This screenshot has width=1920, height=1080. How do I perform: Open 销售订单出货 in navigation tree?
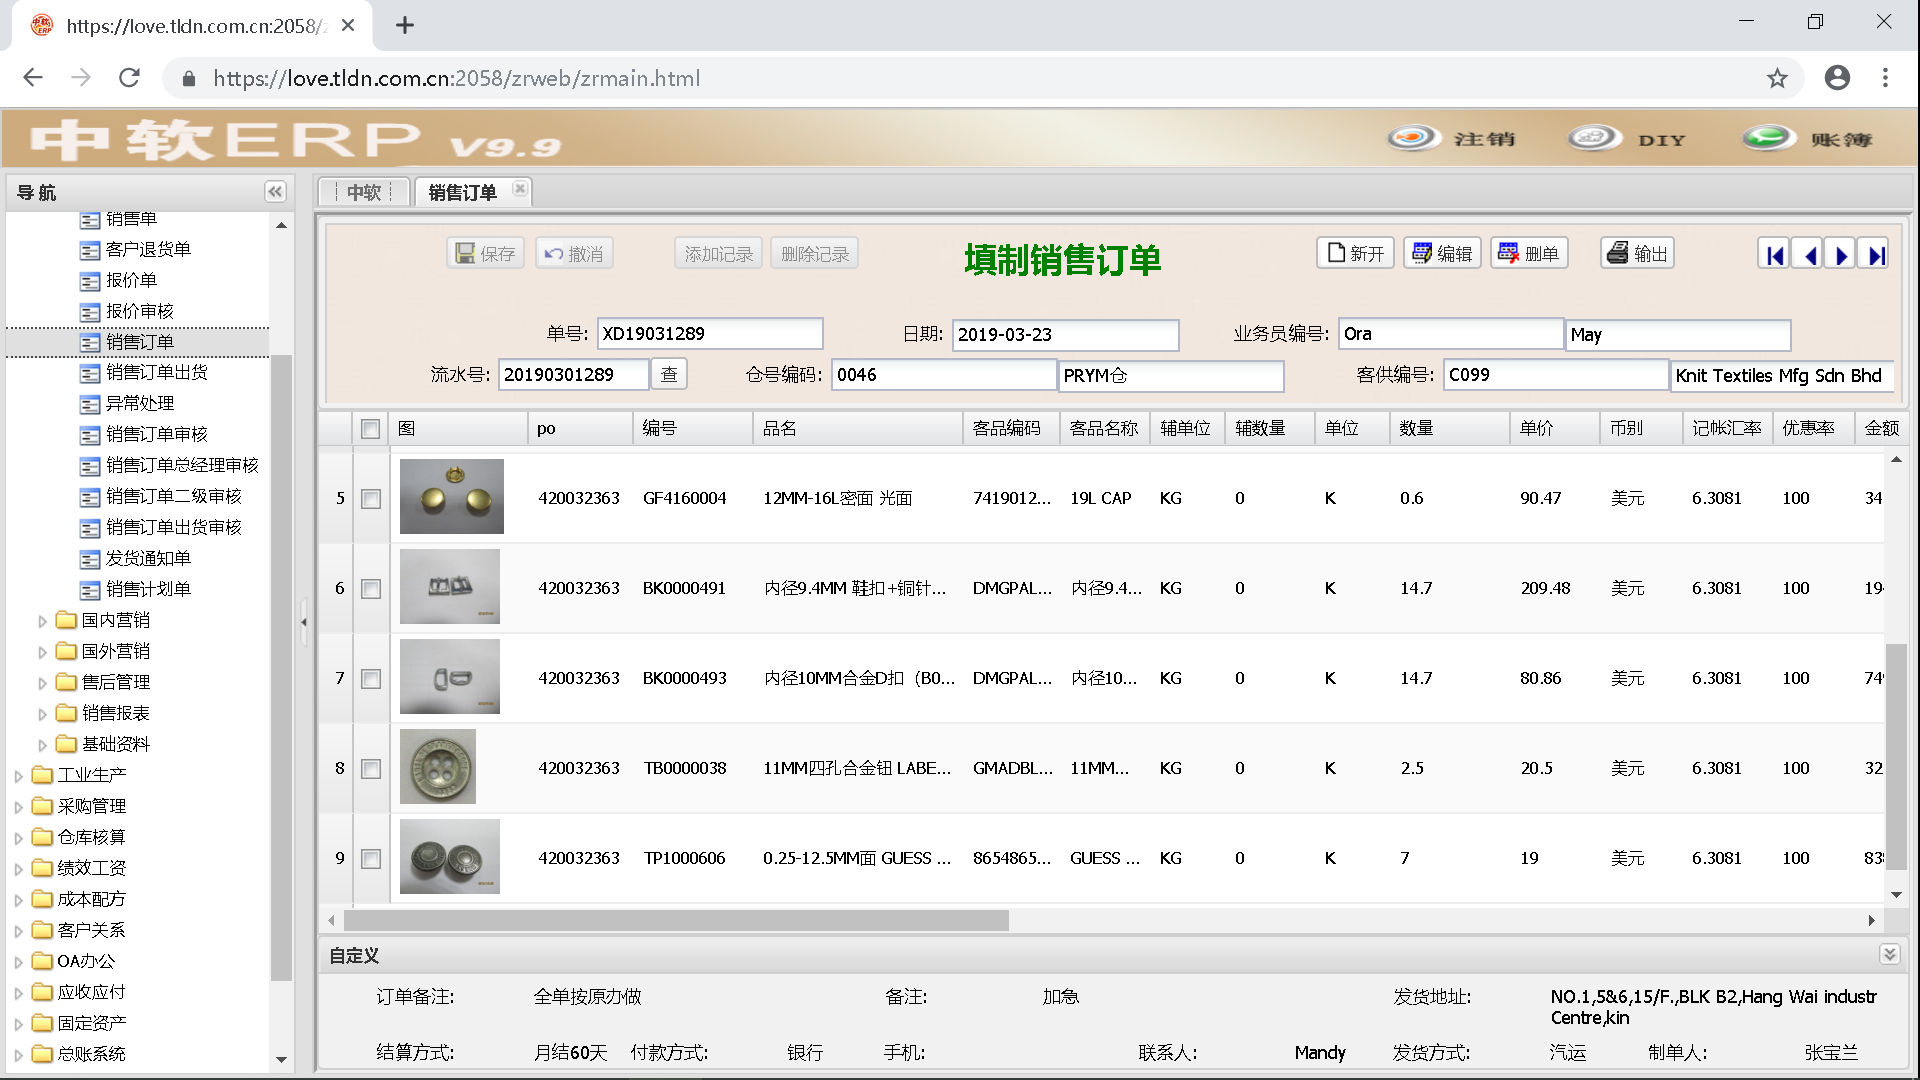[157, 372]
